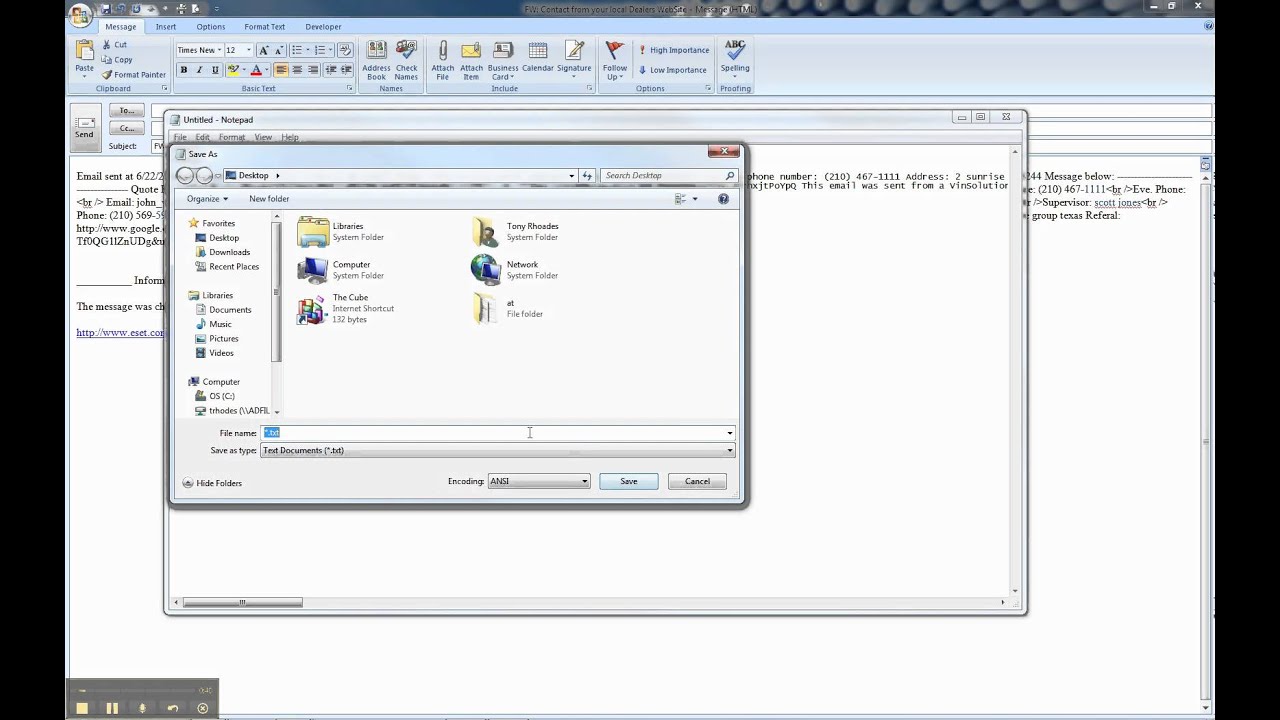Toggle Bold formatting in Basic Text

tap(183, 70)
